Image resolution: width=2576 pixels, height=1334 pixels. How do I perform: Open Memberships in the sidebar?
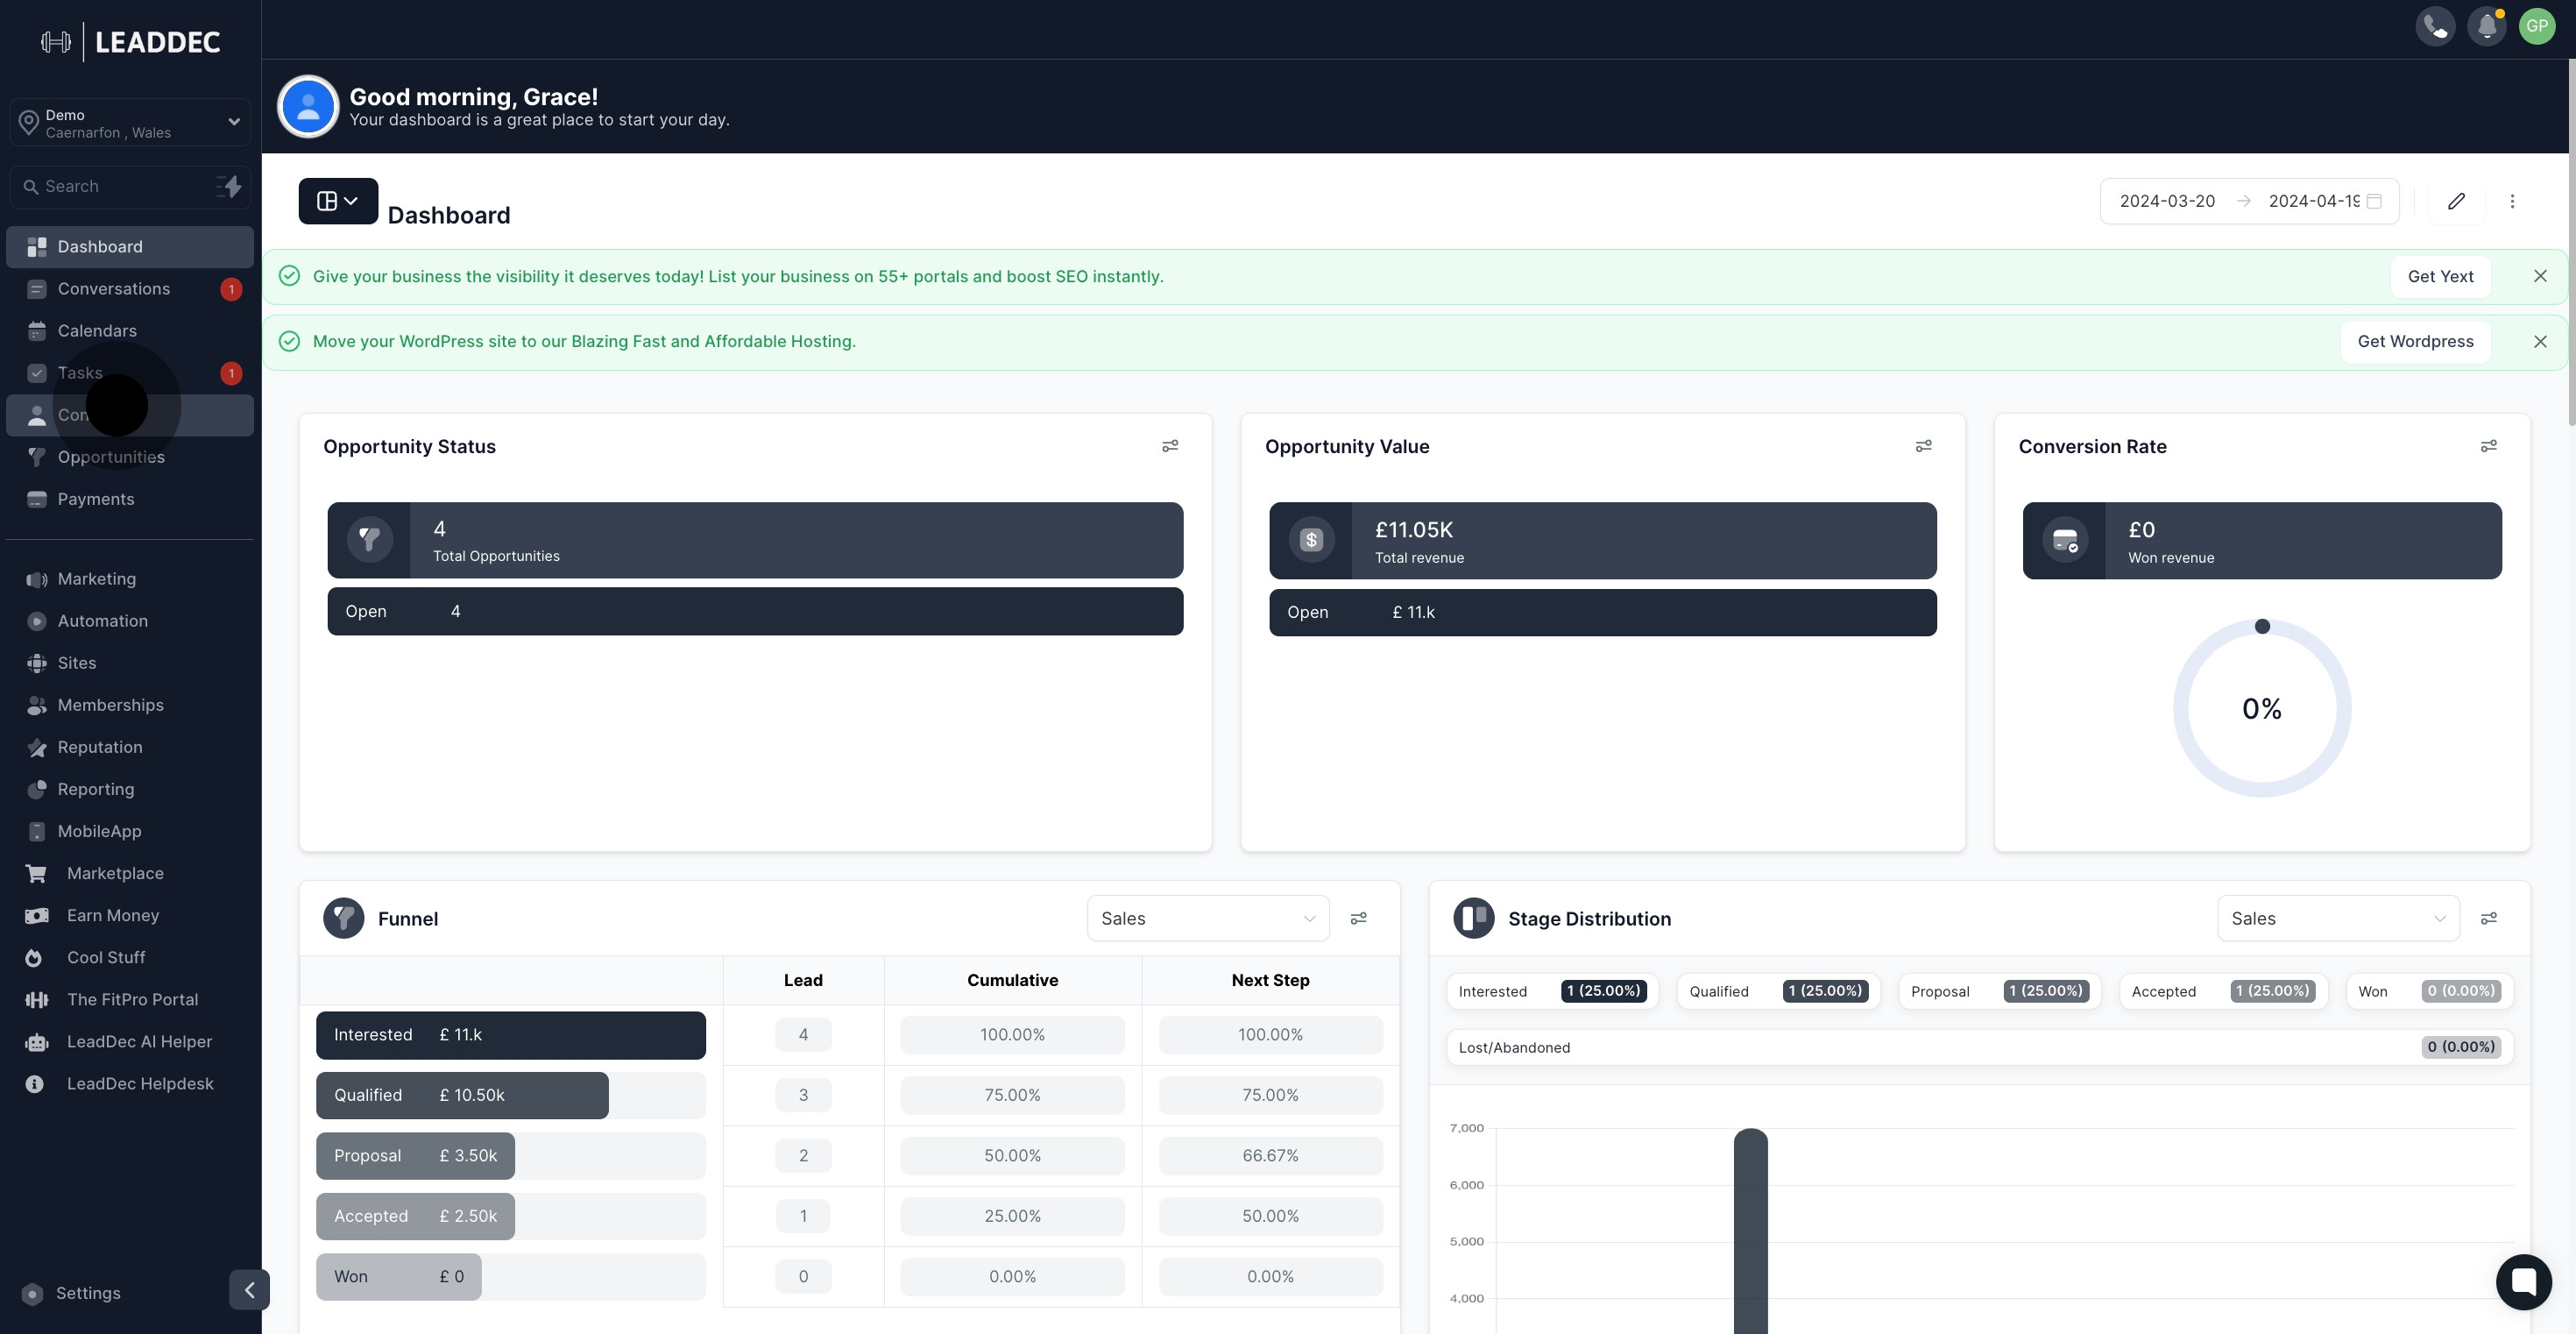tap(130, 705)
